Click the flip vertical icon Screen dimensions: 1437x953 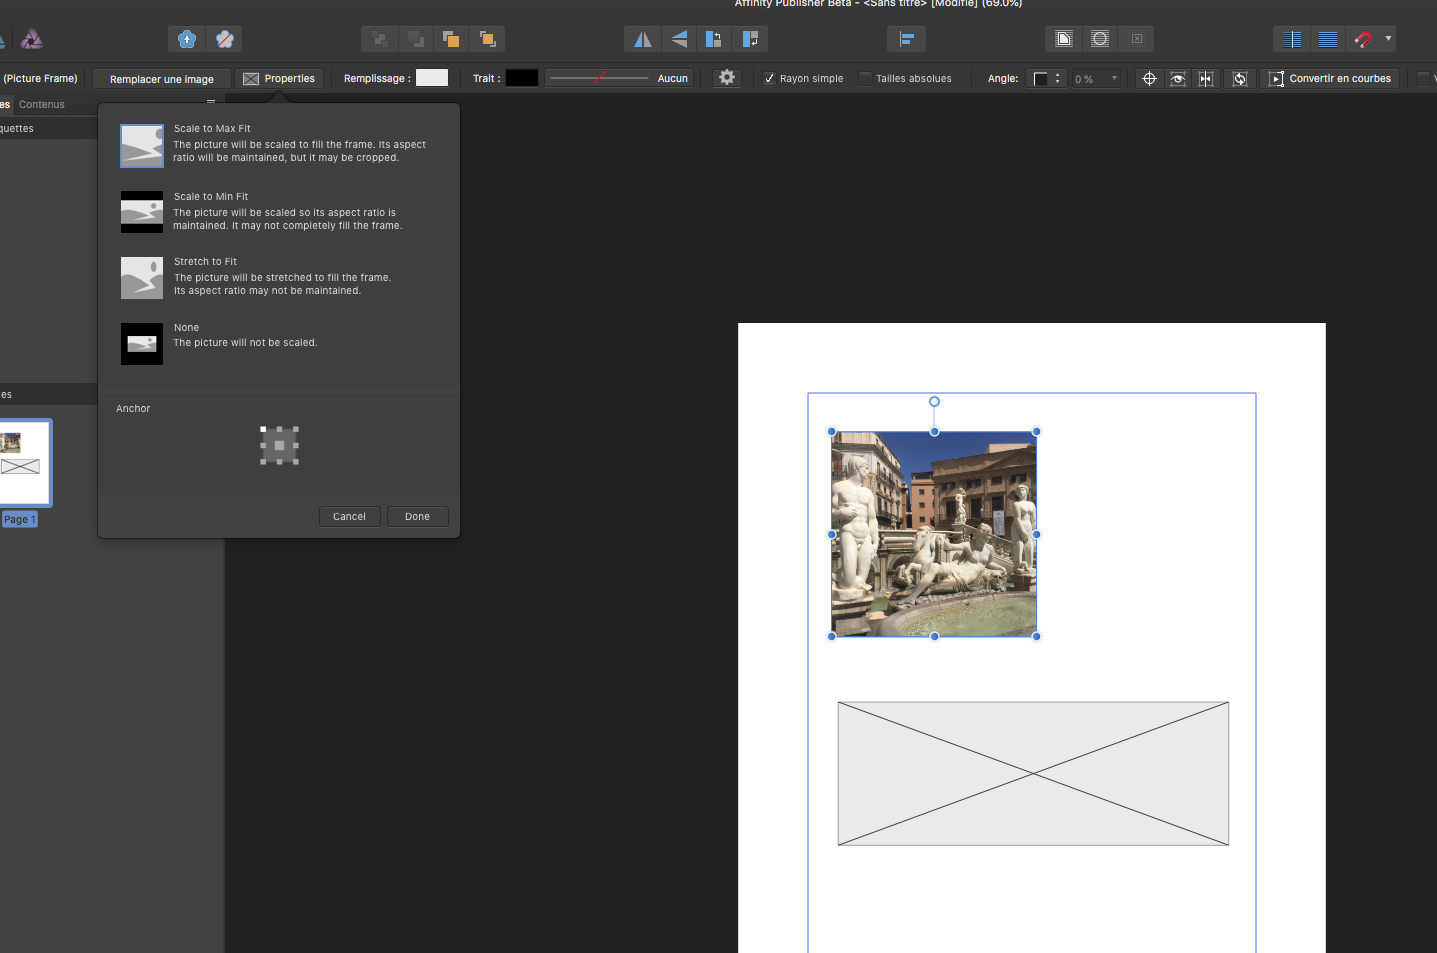pyautogui.click(x=679, y=39)
